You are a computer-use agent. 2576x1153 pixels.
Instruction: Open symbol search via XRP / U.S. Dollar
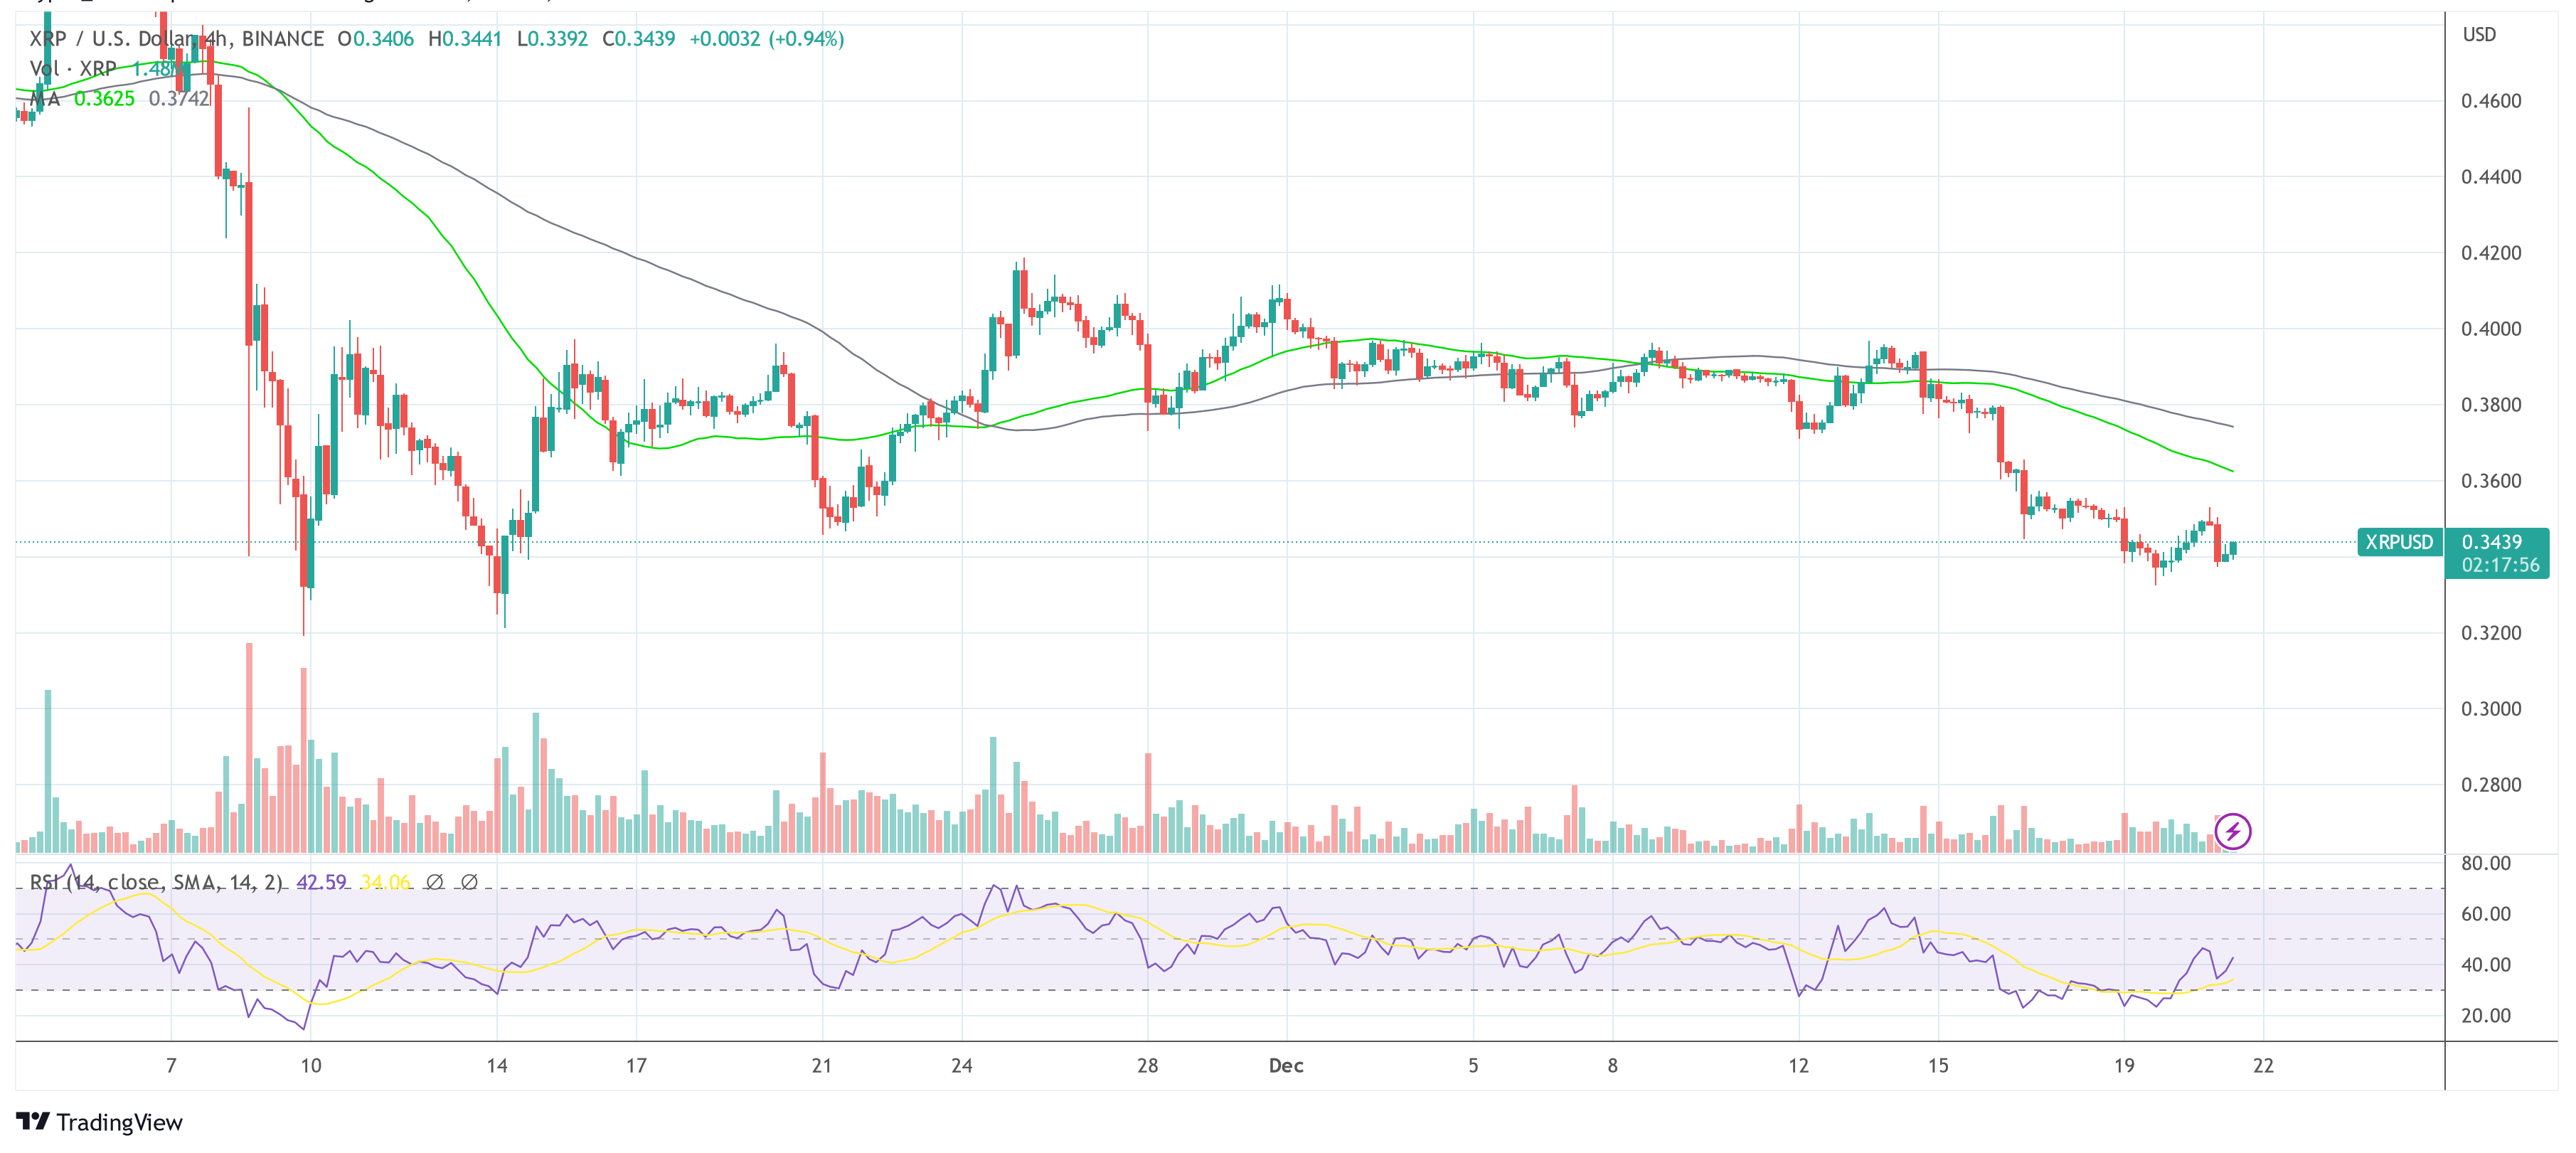(x=110, y=38)
